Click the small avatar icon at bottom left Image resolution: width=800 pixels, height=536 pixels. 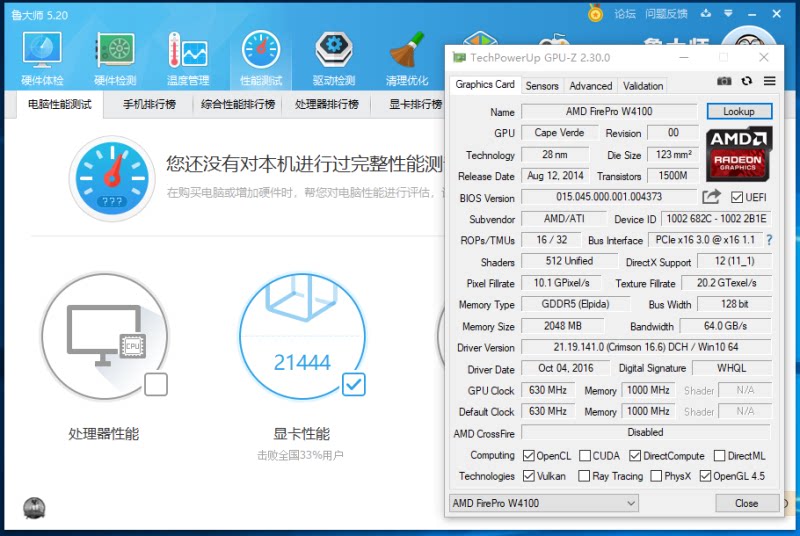(x=34, y=508)
